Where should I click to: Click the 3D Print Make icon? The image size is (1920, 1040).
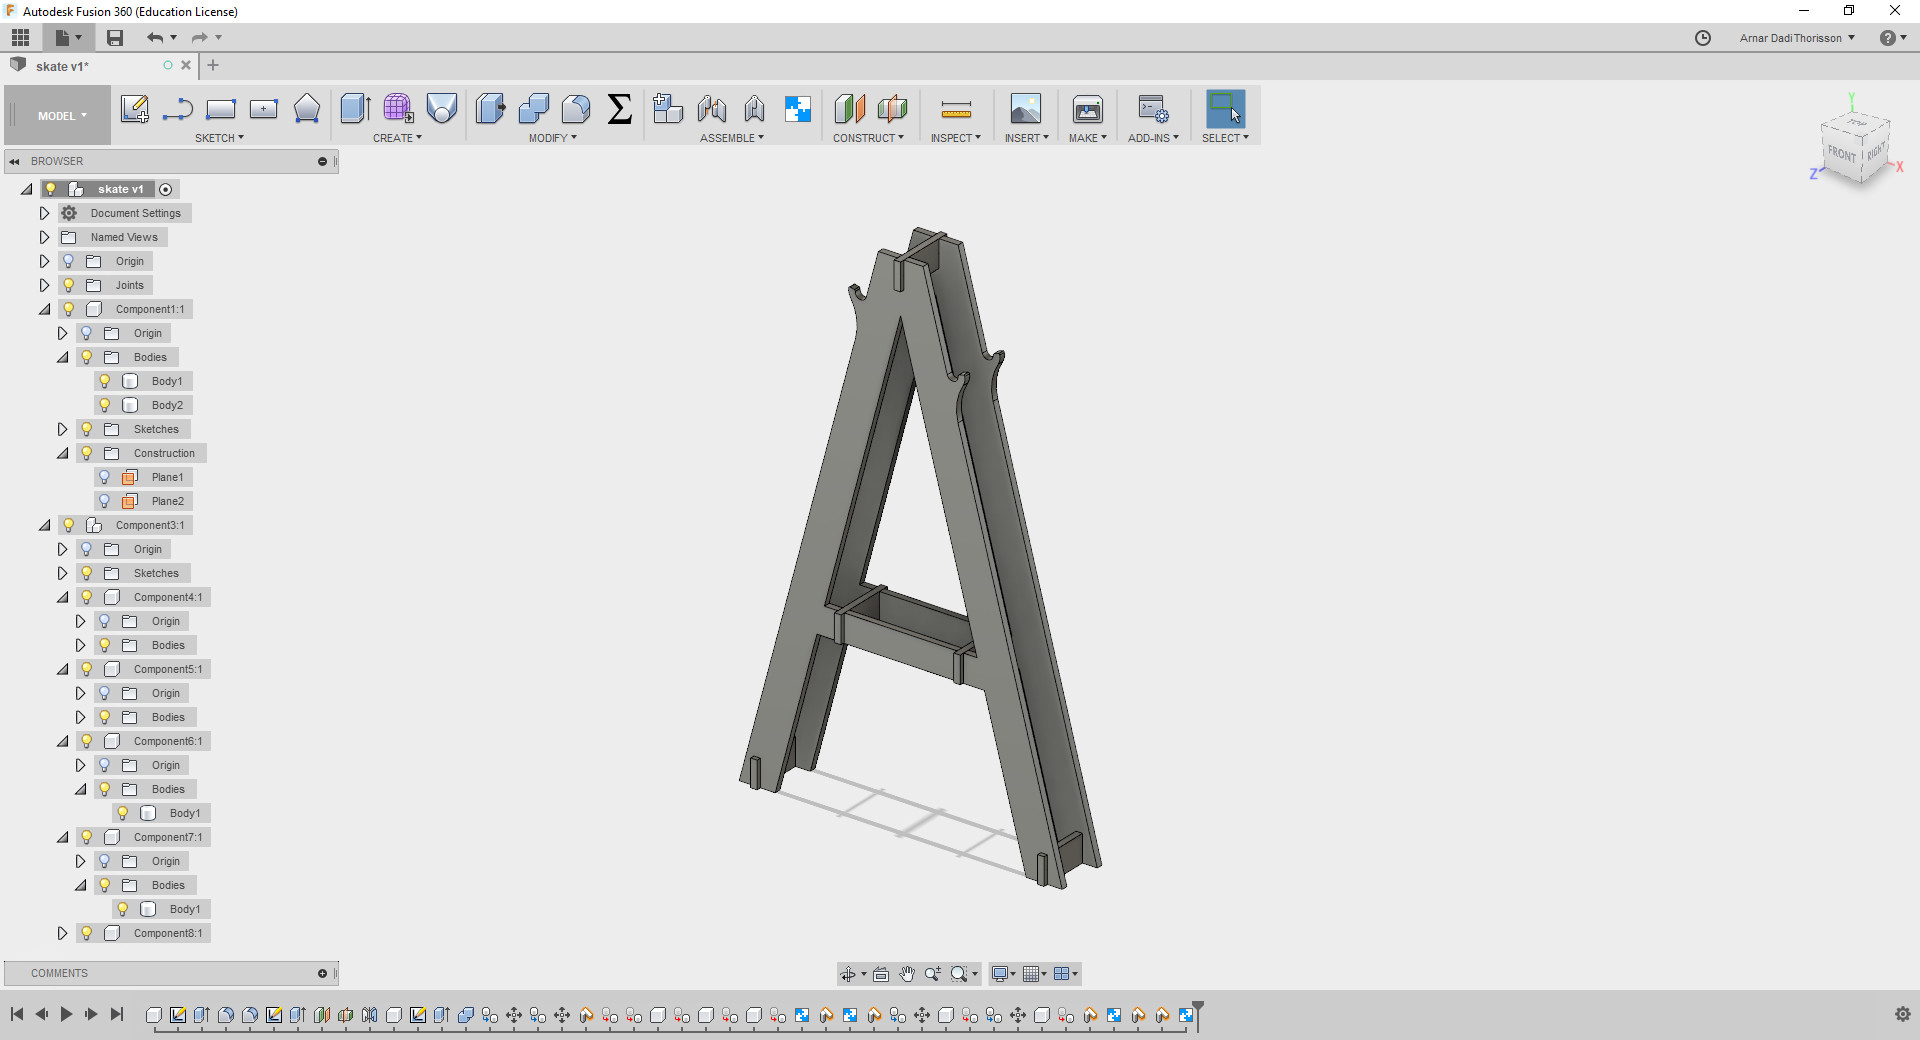(1087, 109)
